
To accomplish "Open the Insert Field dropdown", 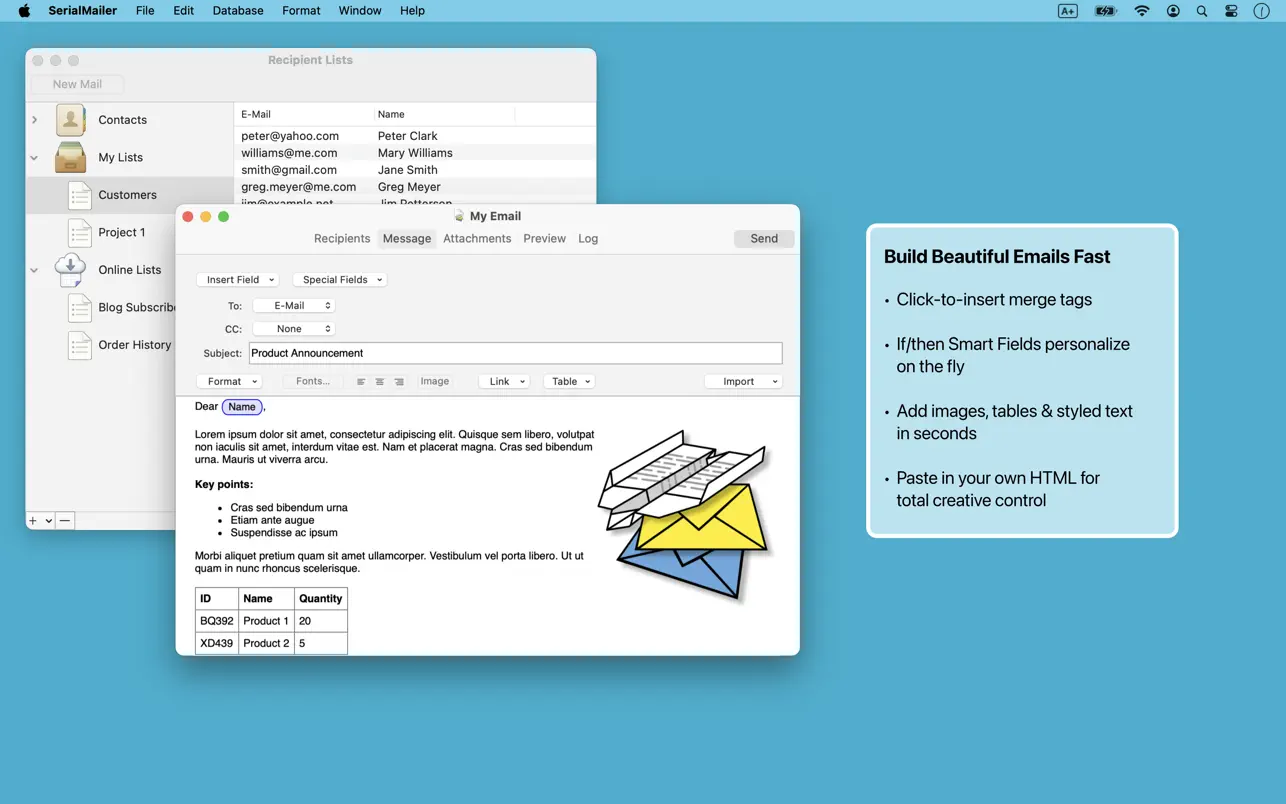I will point(237,279).
